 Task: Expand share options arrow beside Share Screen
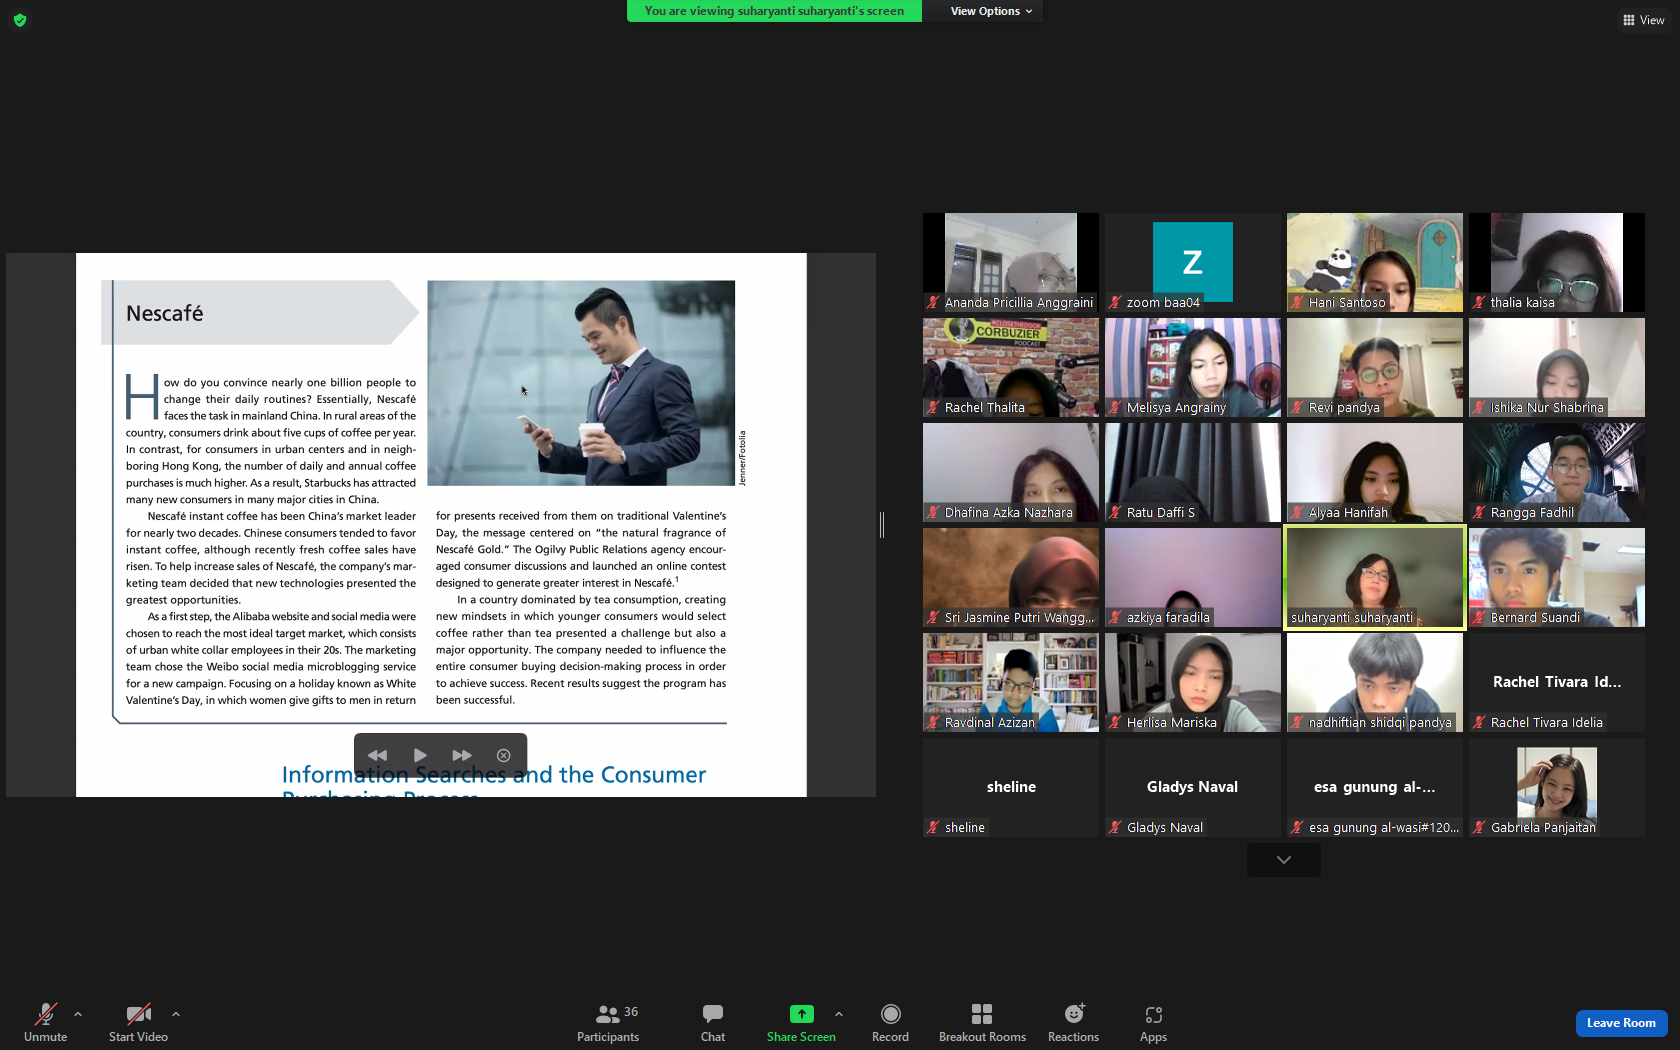point(839,1014)
